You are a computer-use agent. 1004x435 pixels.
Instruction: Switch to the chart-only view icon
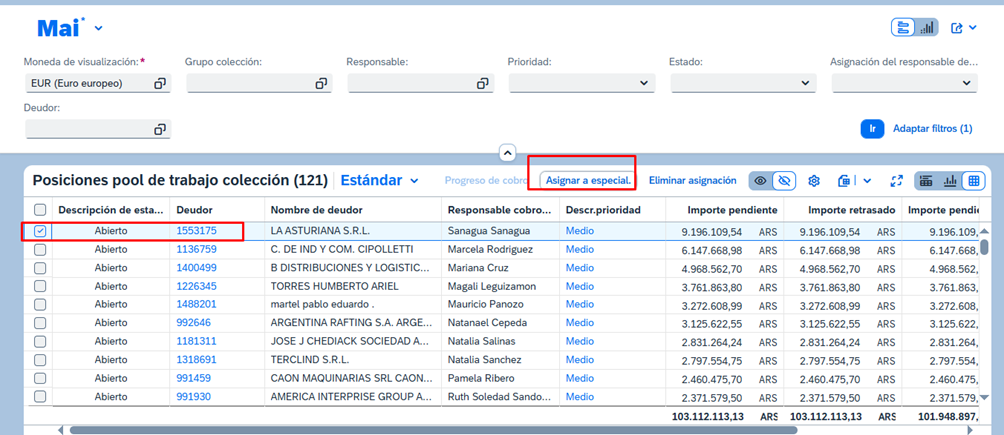click(950, 181)
